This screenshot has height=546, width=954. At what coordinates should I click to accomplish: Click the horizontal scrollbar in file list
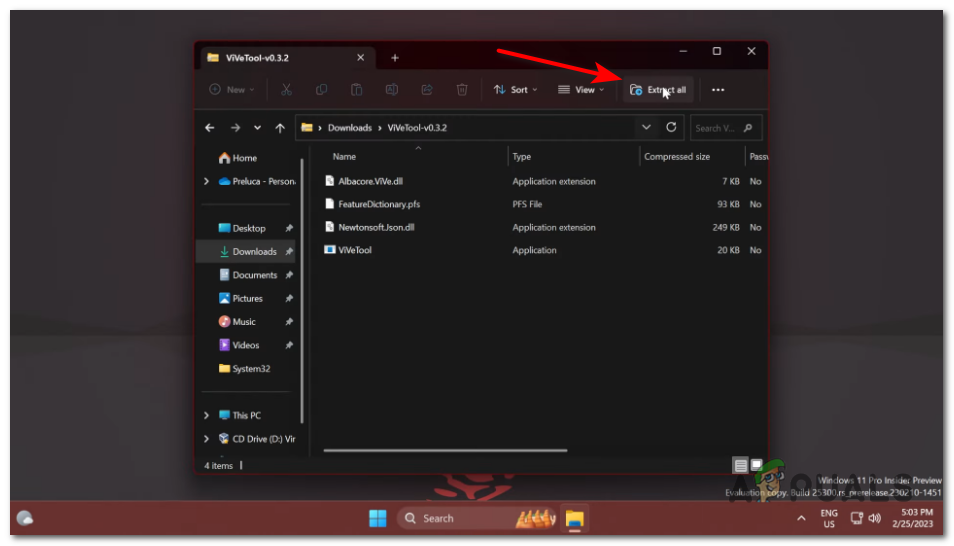click(x=445, y=450)
